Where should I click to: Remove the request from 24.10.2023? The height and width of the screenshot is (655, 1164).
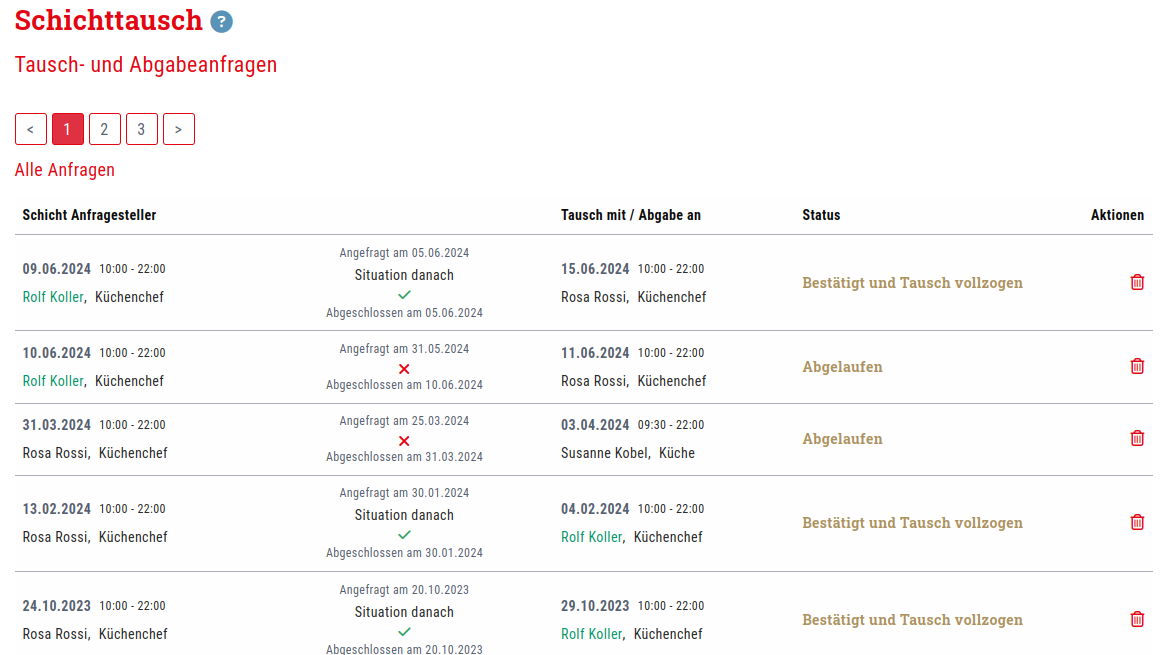pos(1137,619)
